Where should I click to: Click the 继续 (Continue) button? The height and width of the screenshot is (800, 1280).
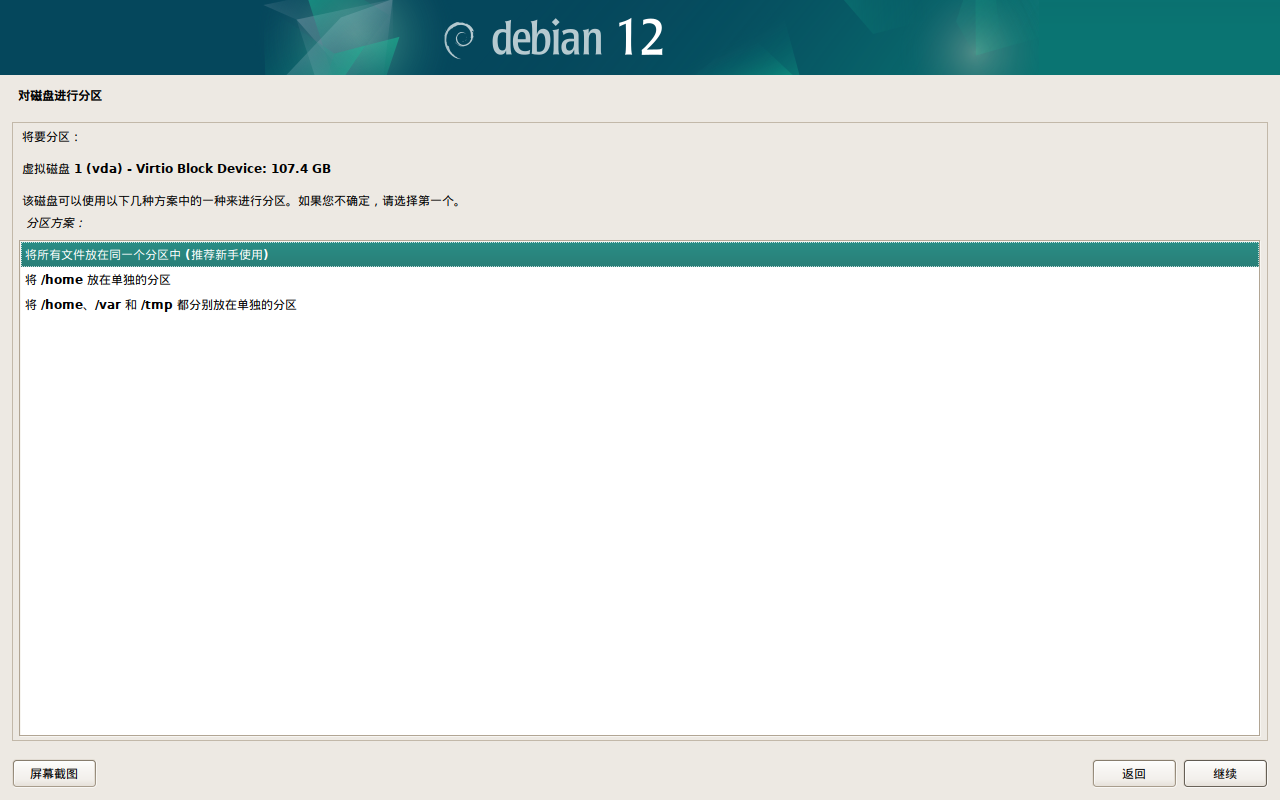[x=1225, y=774]
